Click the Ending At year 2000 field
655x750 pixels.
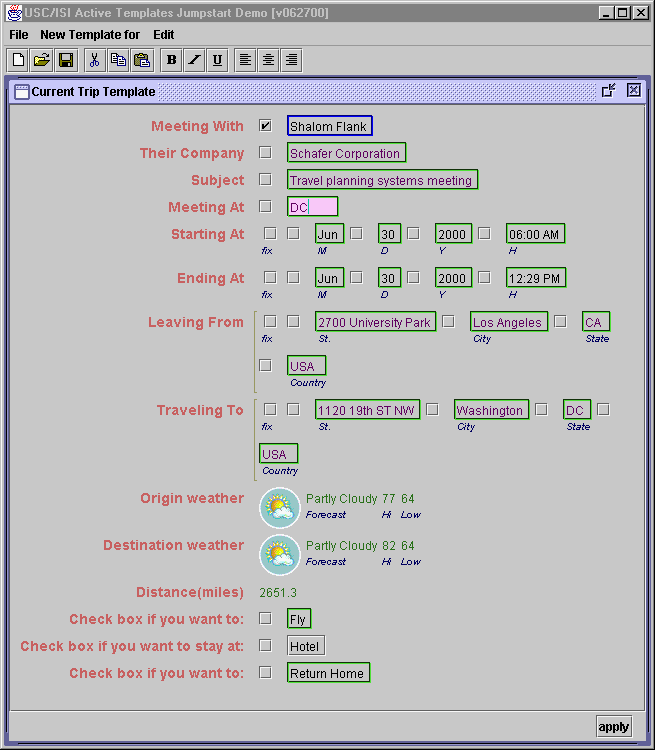click(x=453, y=277)
